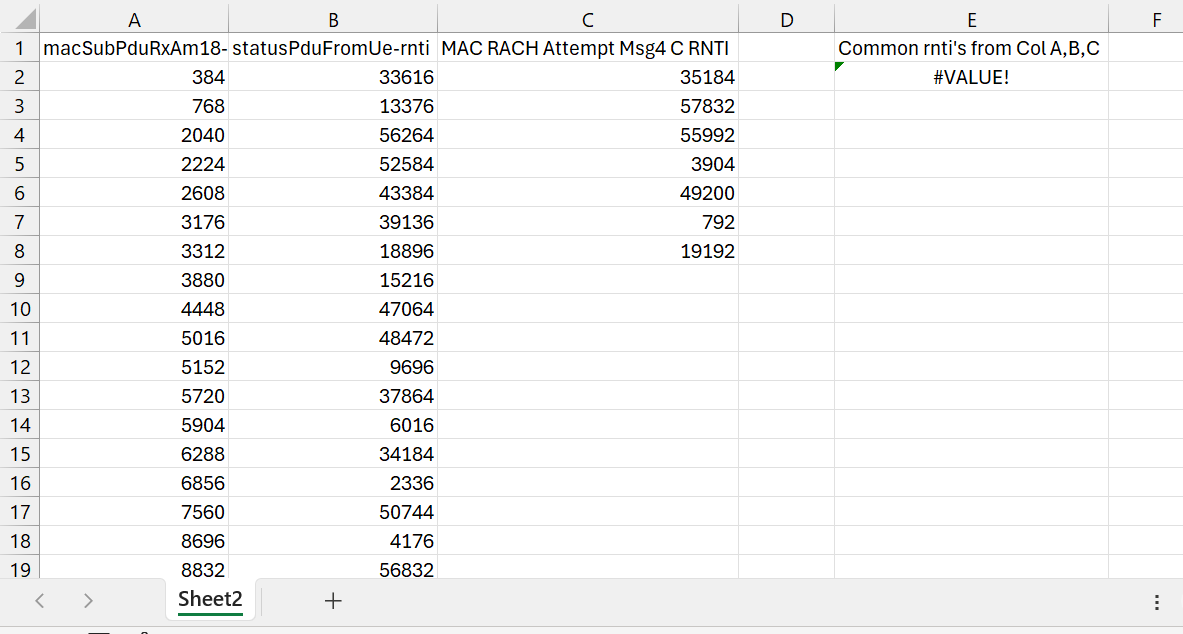Click the Common rnti's from Col A,B,C cell
1183x634 pixels.
point(970,47)
